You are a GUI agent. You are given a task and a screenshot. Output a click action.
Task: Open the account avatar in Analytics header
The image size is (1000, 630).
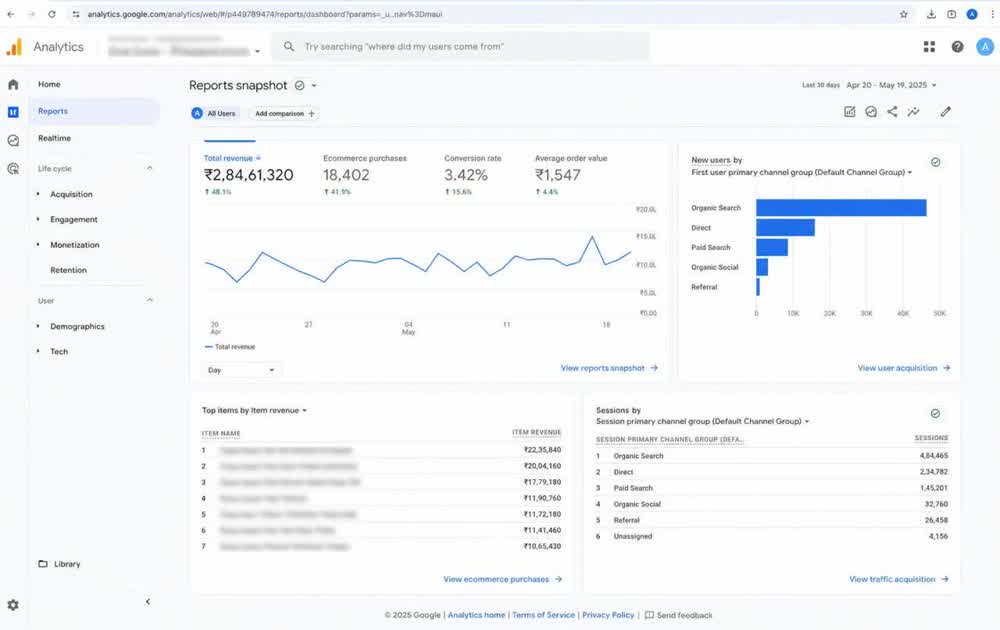[985, 47]
